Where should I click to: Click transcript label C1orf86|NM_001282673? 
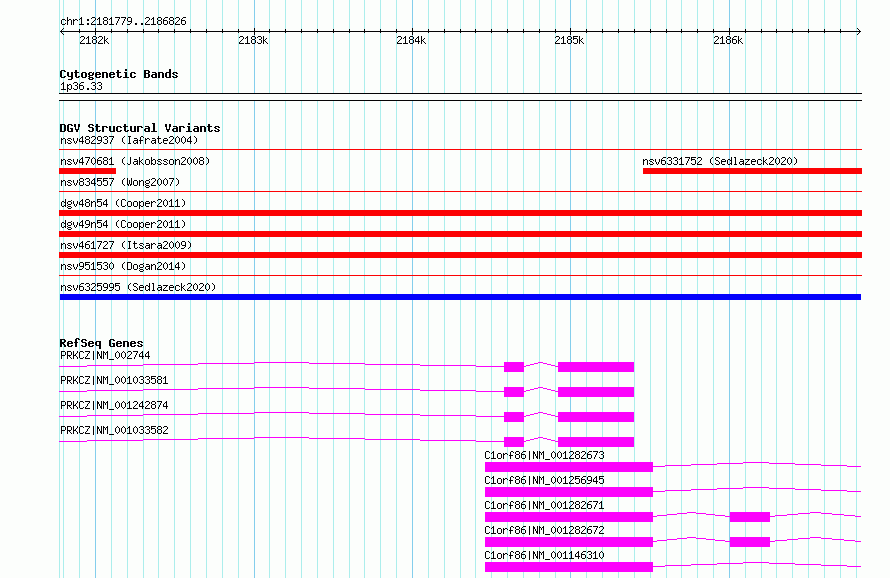click(x=544, y=455)
